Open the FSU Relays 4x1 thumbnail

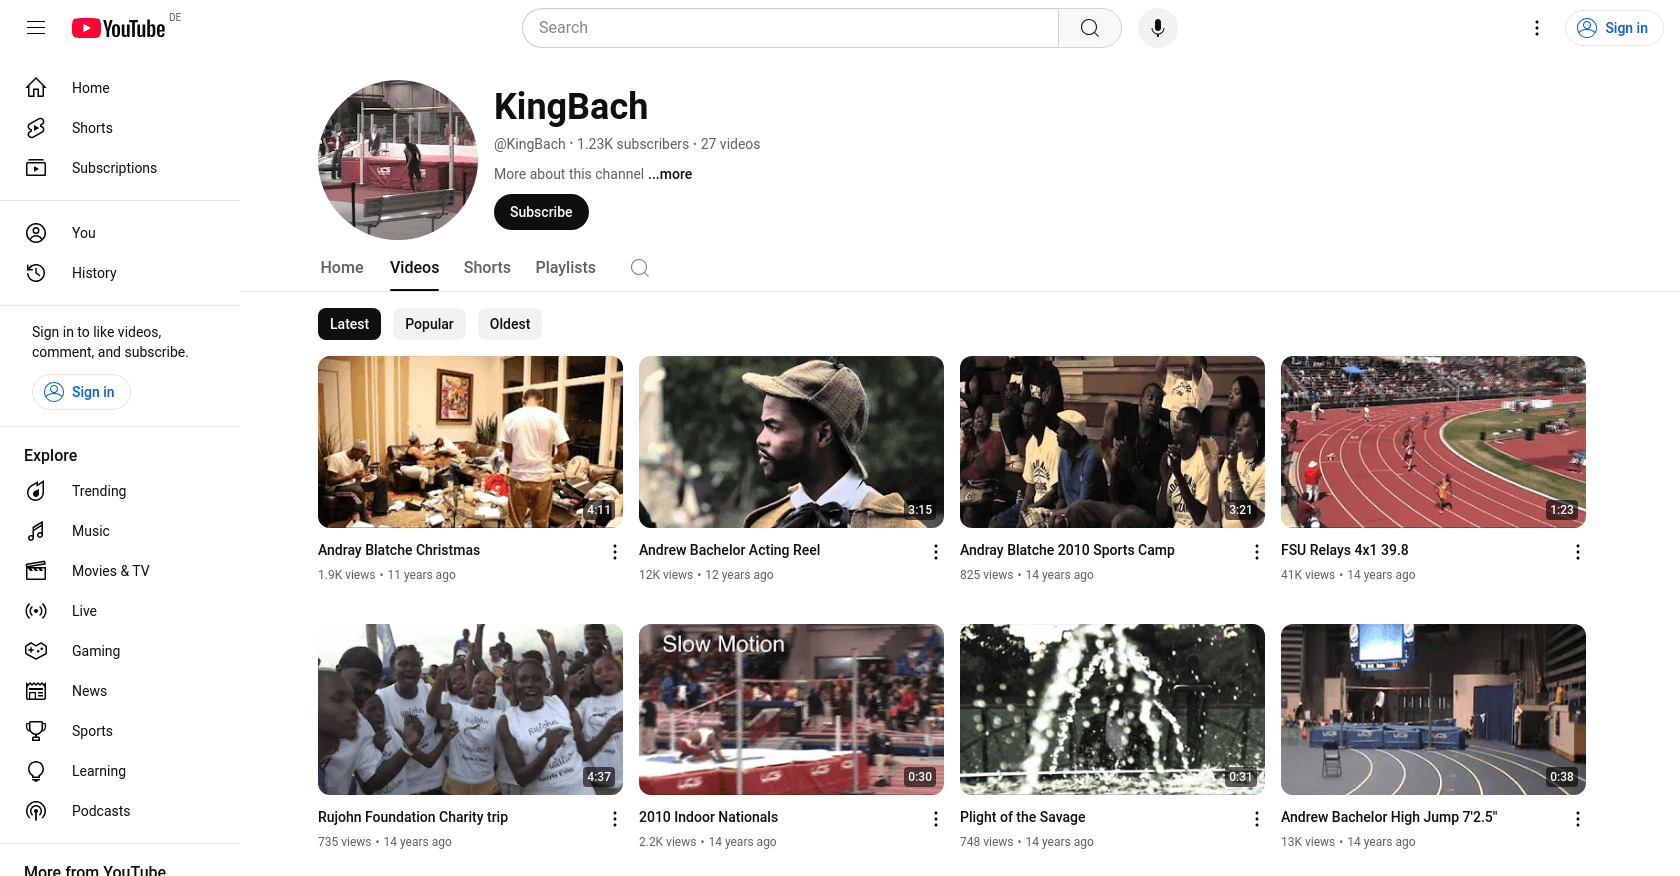[x=1433, y=442]
